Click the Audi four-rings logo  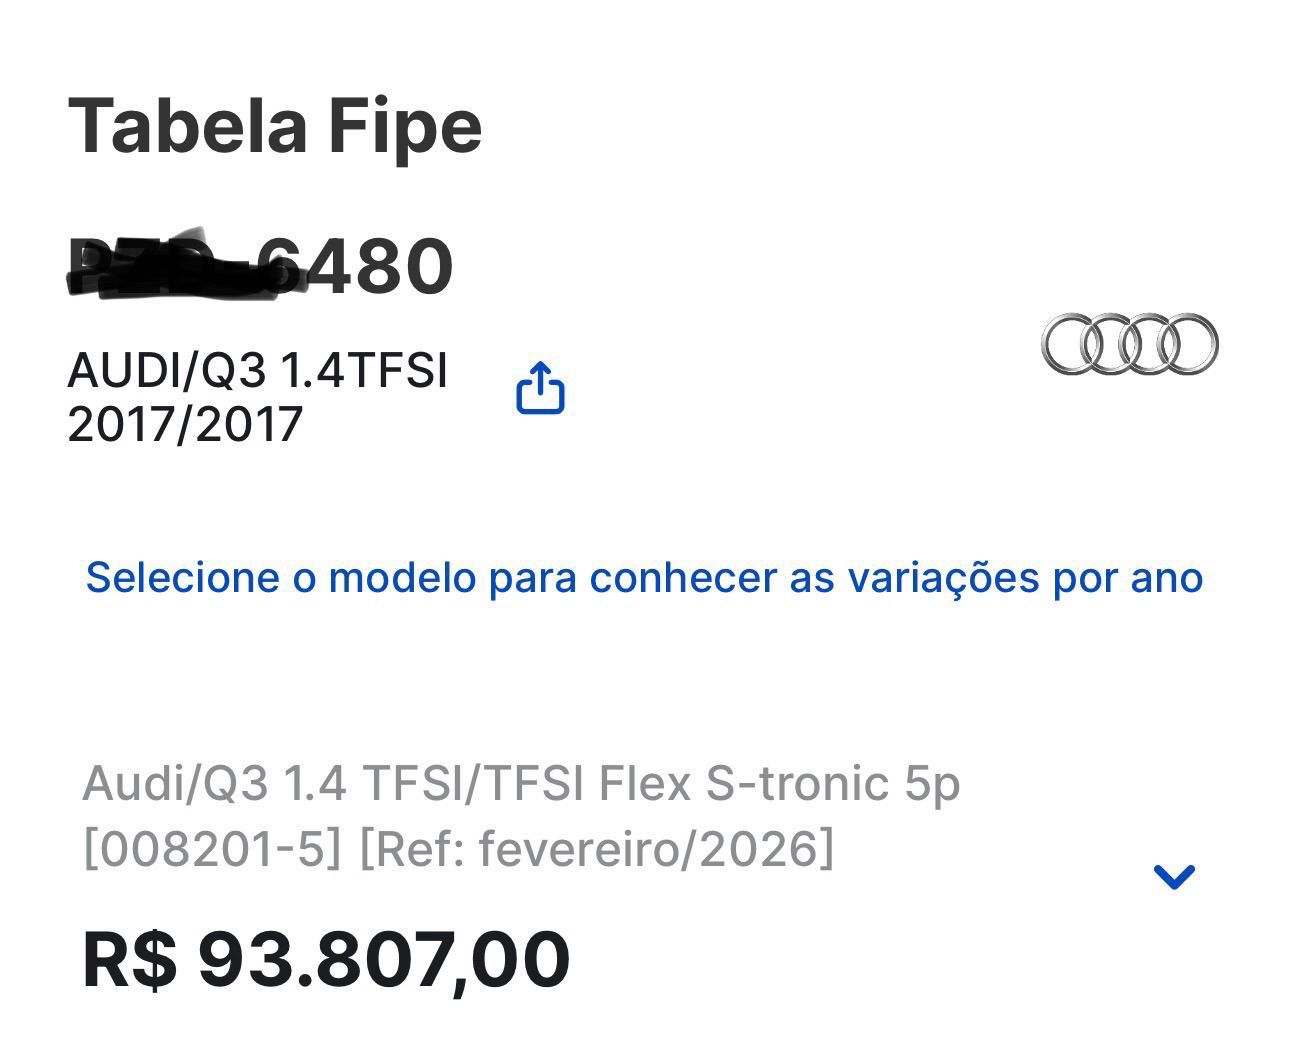(x=1129, y=344)
